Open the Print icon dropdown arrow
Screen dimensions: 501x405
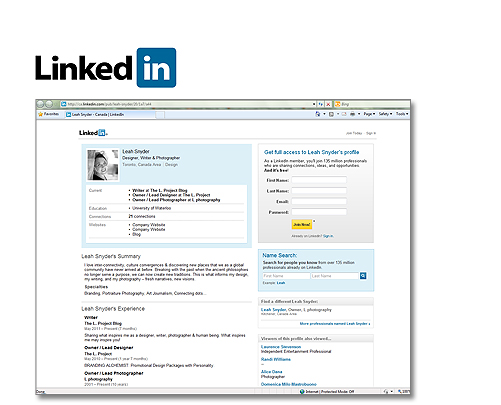click(x=359, y=114)
